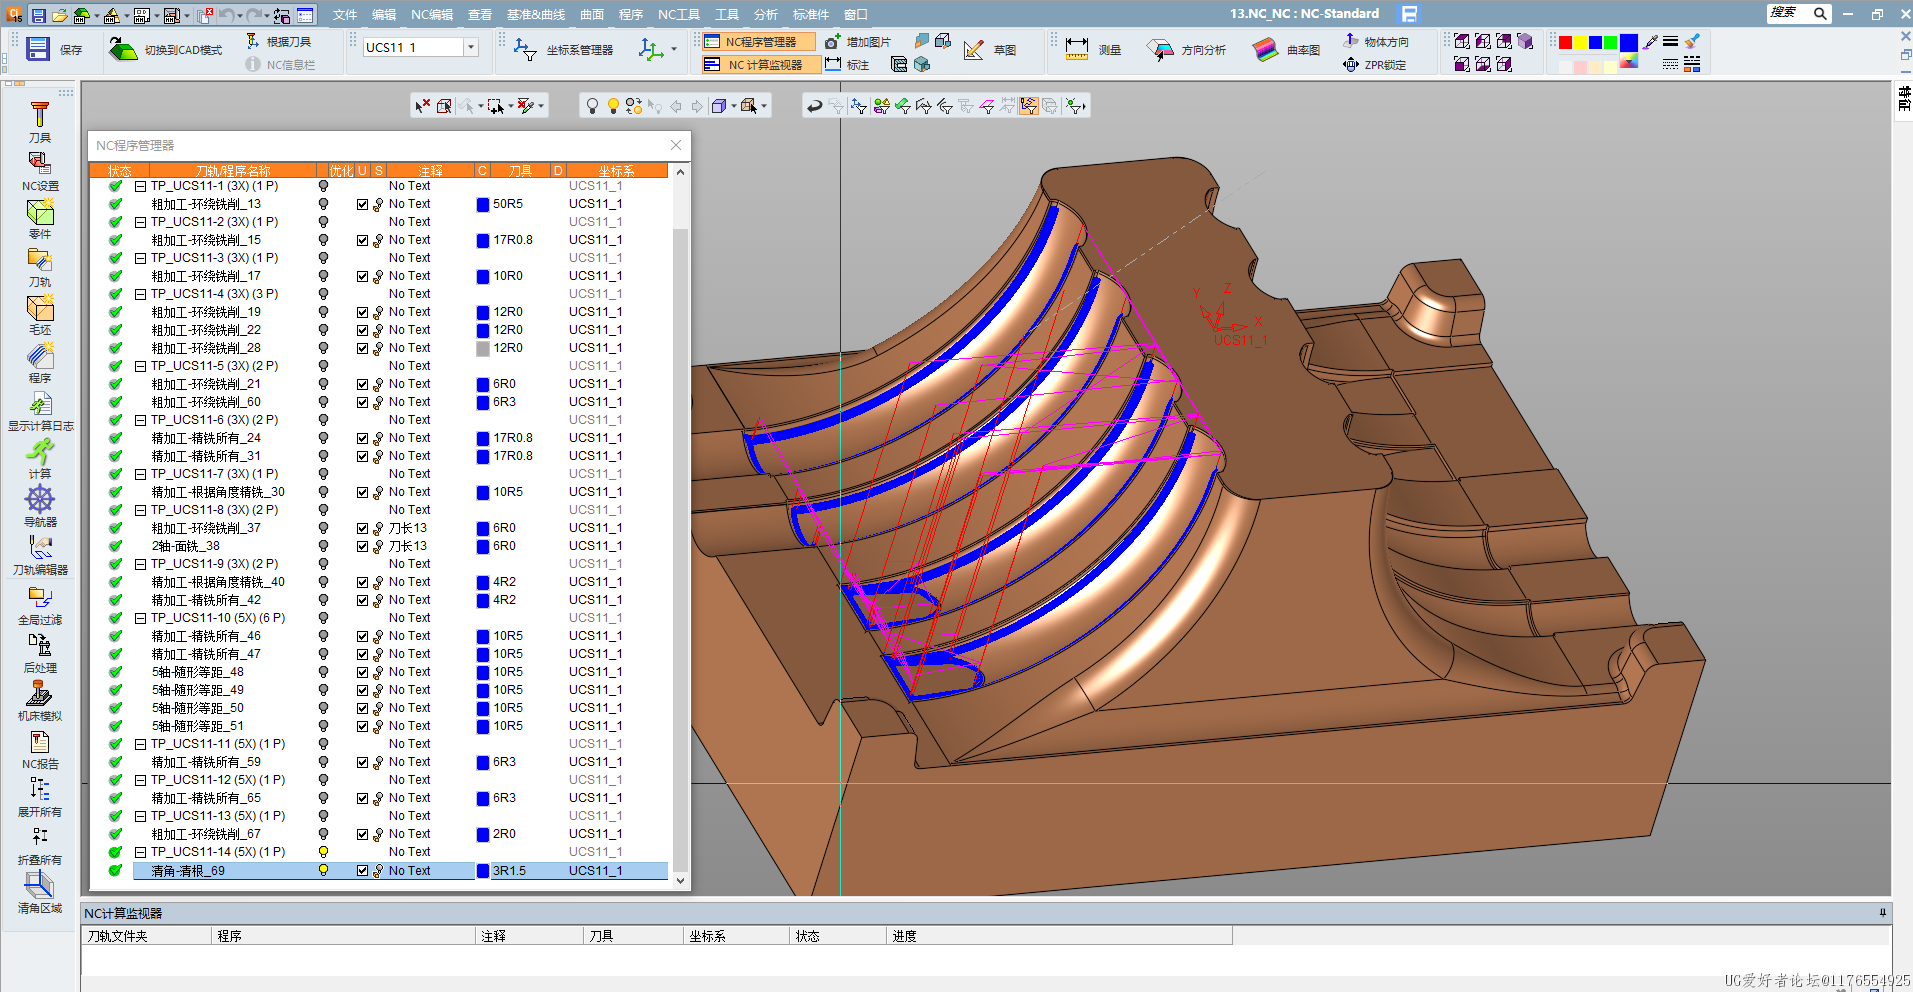
Task: Click 展开所有 expand all
Action: pos(40,797)
